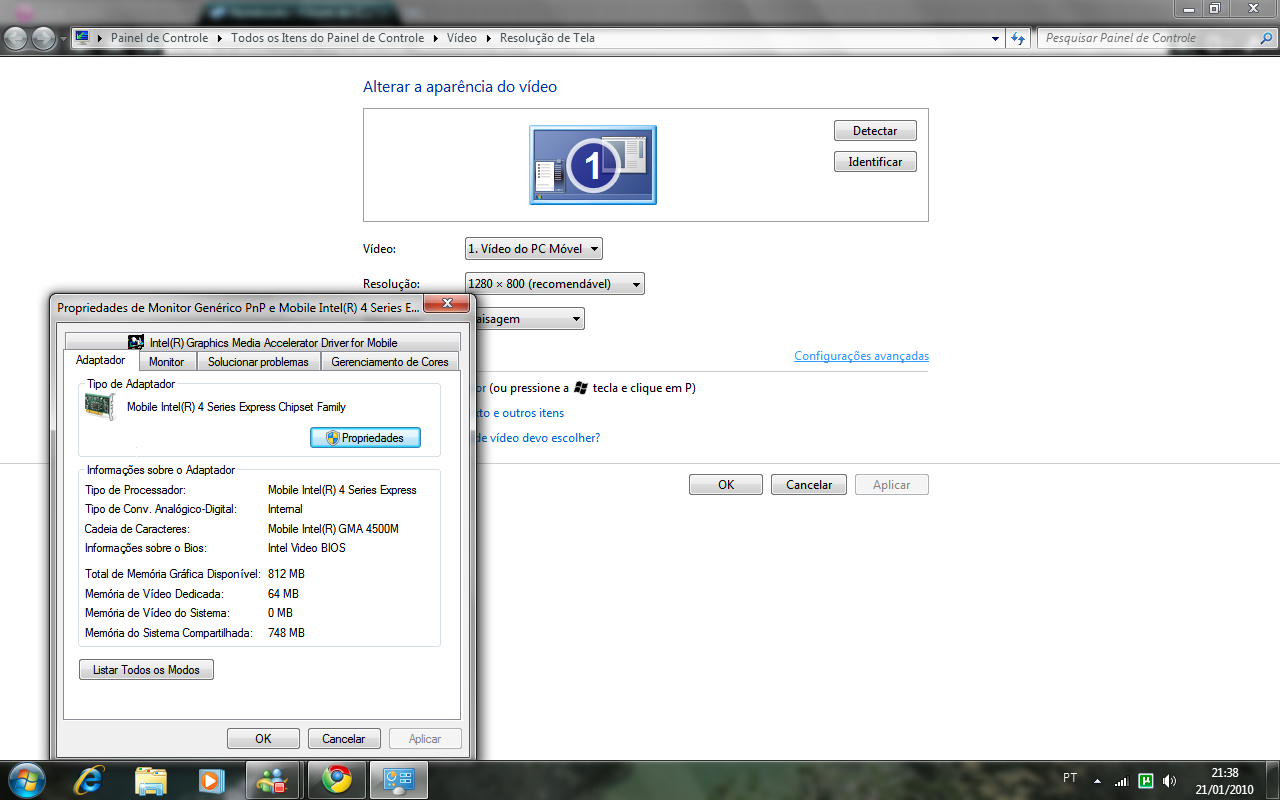The image size is (1280, 800).
Task: Click the taskbar clock showing 21:38
Action: pos(1225,780)
